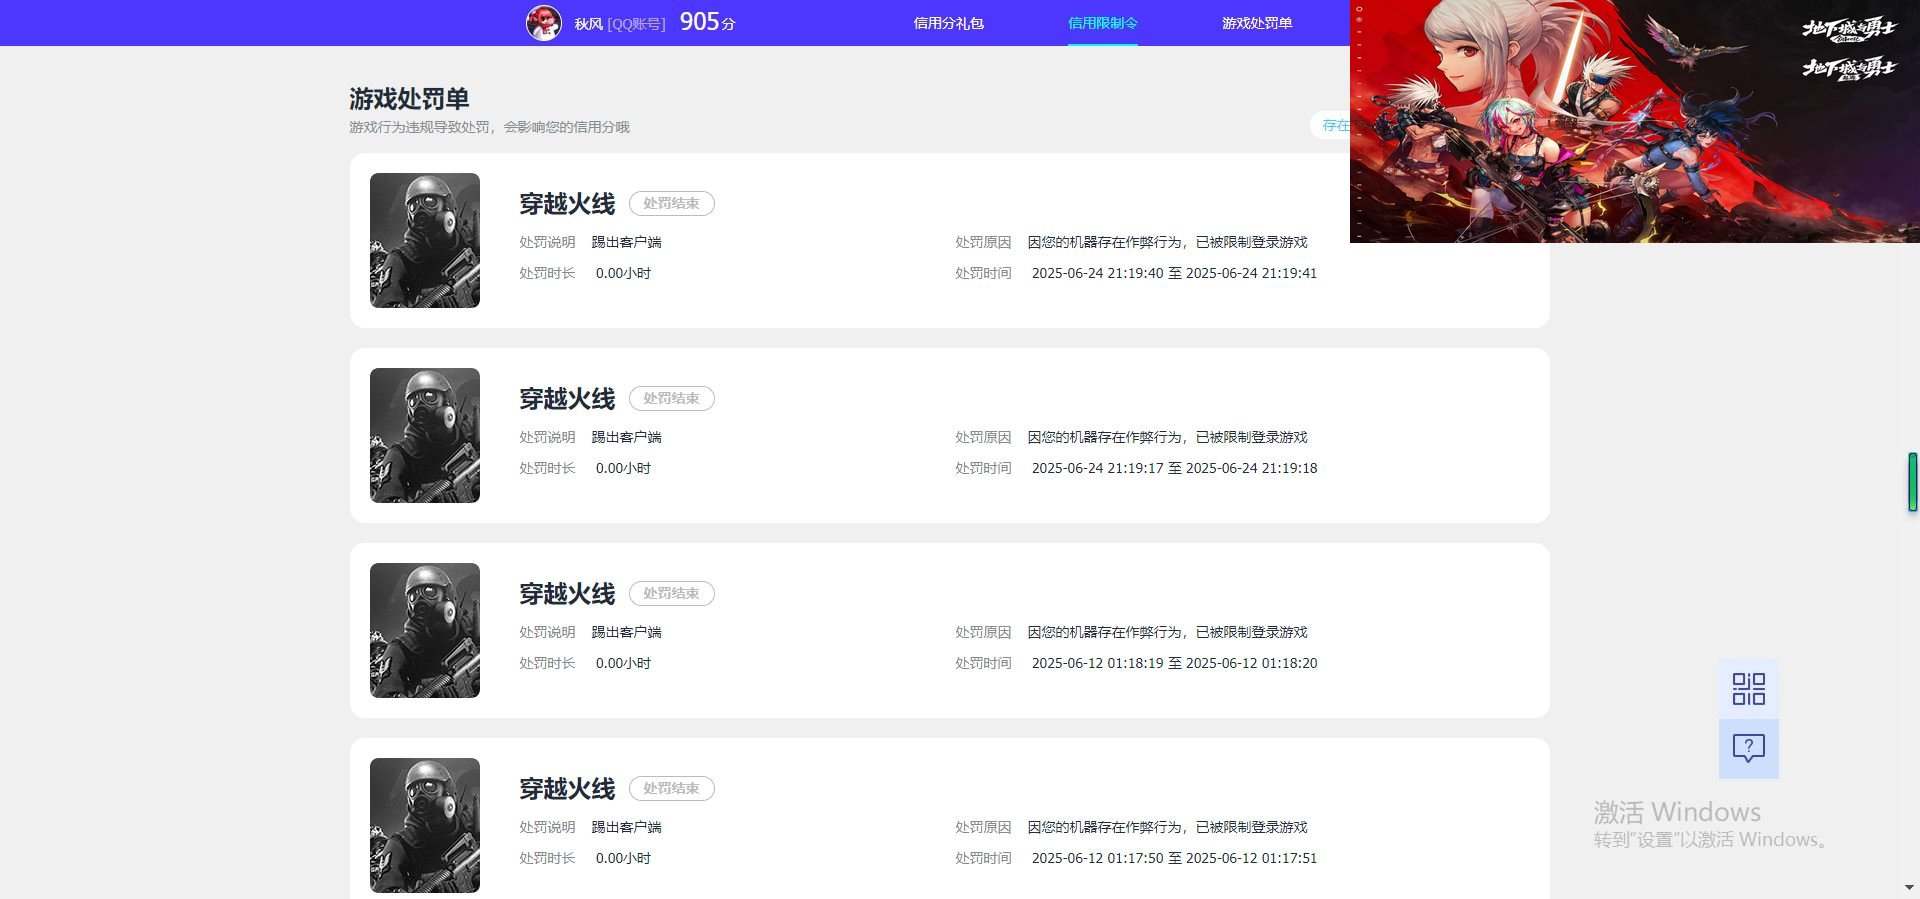The width and height of the screenshot is (1920, 899).
Task: Click thumbnail of punishment dated 2025-06-24 21:19:17
Action: [425, 435]
